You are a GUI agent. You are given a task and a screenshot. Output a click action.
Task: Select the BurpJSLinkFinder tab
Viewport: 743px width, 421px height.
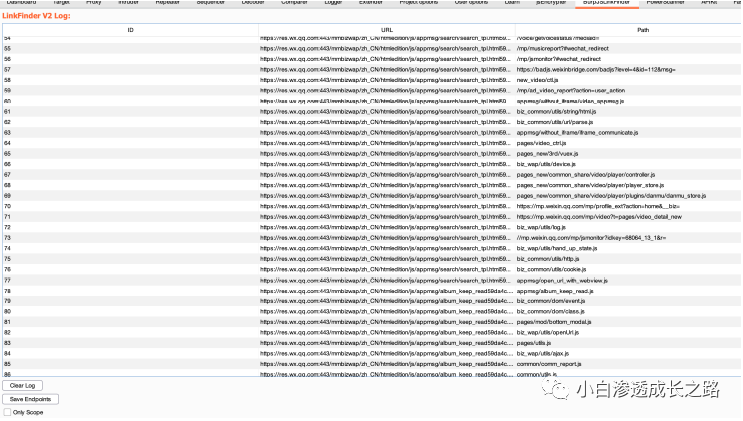coord(607,2)
